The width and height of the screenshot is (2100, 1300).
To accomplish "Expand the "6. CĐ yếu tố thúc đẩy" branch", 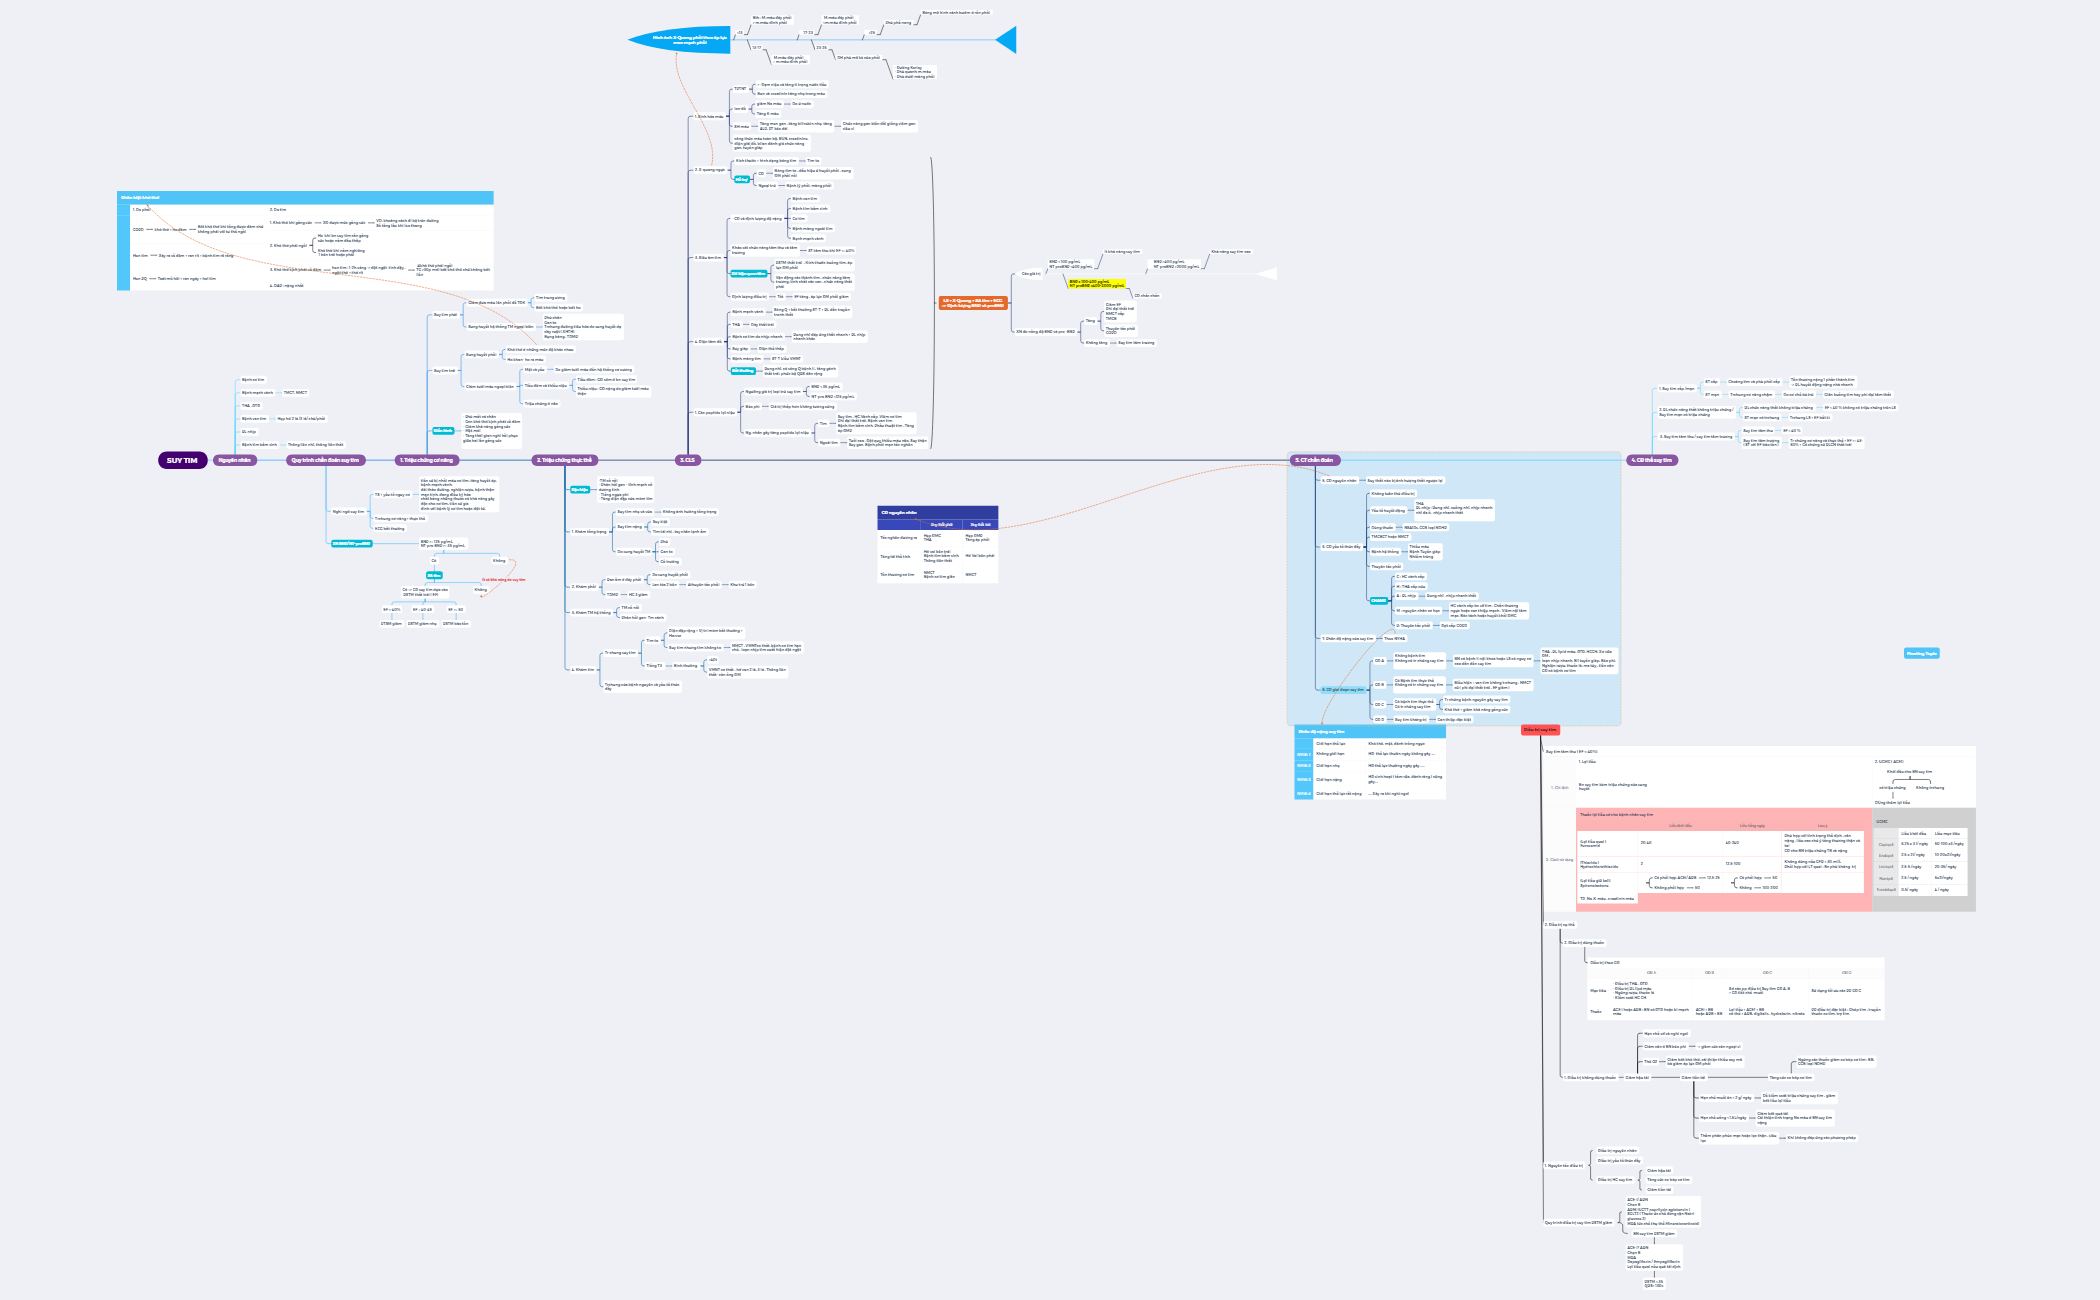I will click(1342, 547).
